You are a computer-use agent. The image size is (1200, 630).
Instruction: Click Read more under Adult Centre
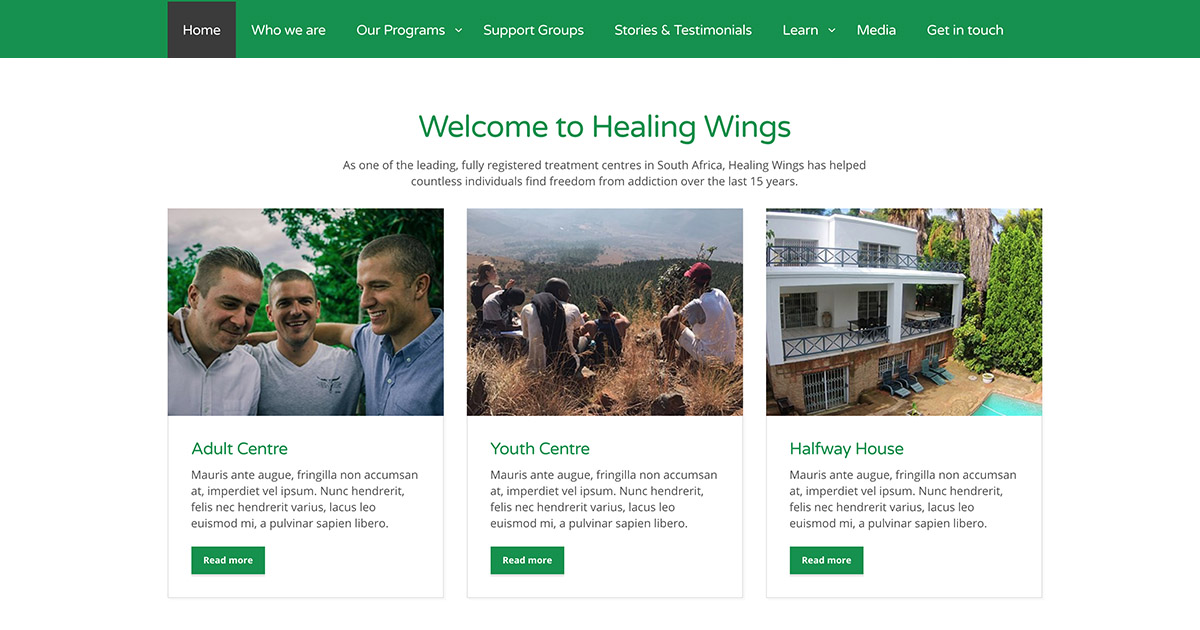(x=227, y=560)
